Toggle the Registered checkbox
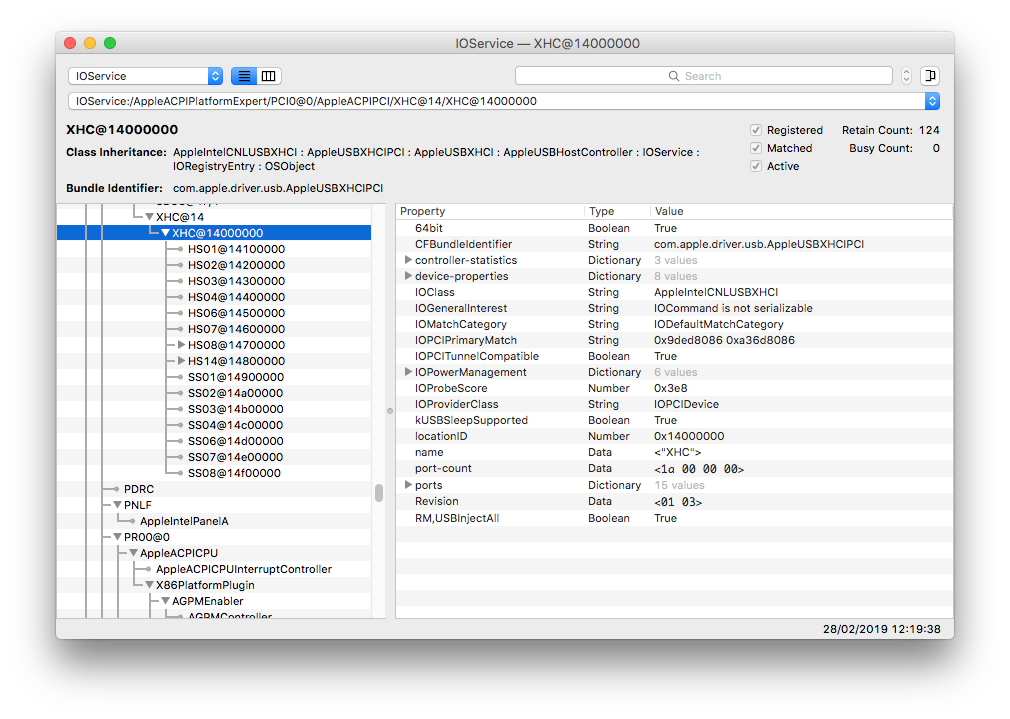Screen dimensions: 1010x719 pyautogui.click(x=756, y=130)
